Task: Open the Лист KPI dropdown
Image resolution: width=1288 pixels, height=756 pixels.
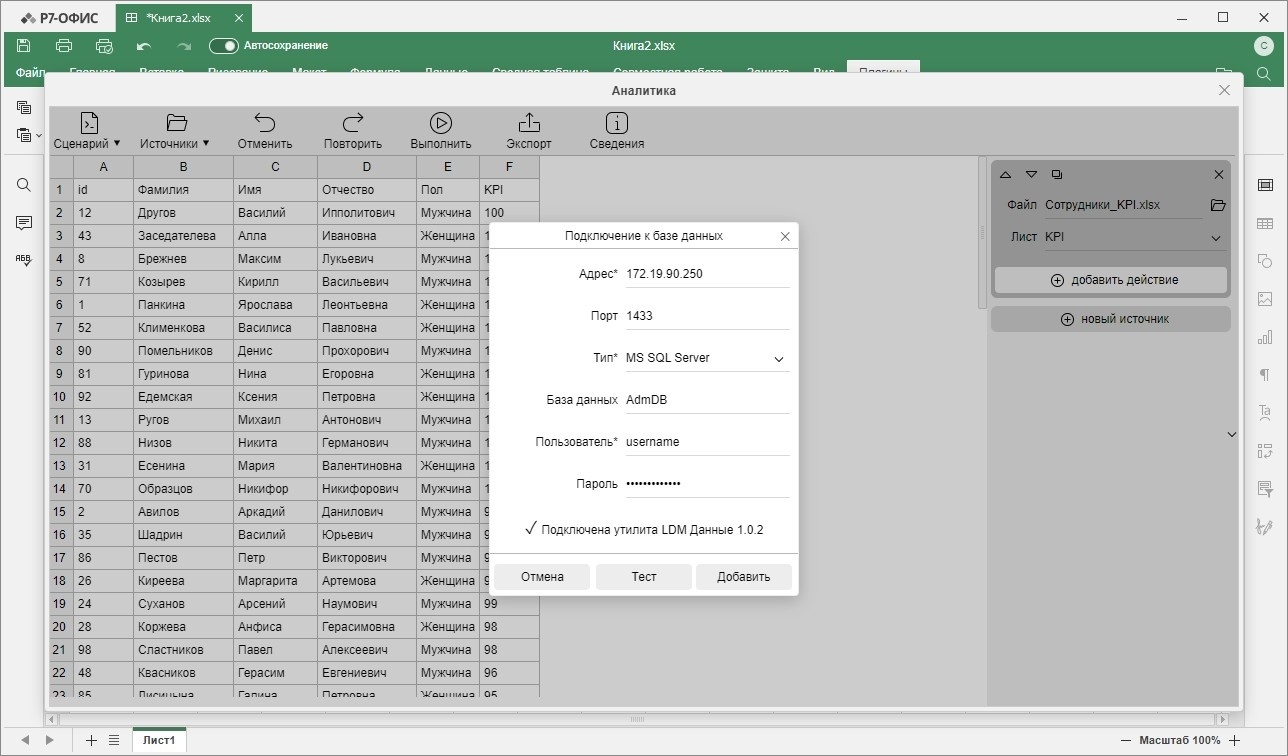Action: [x=1134, y=238]
